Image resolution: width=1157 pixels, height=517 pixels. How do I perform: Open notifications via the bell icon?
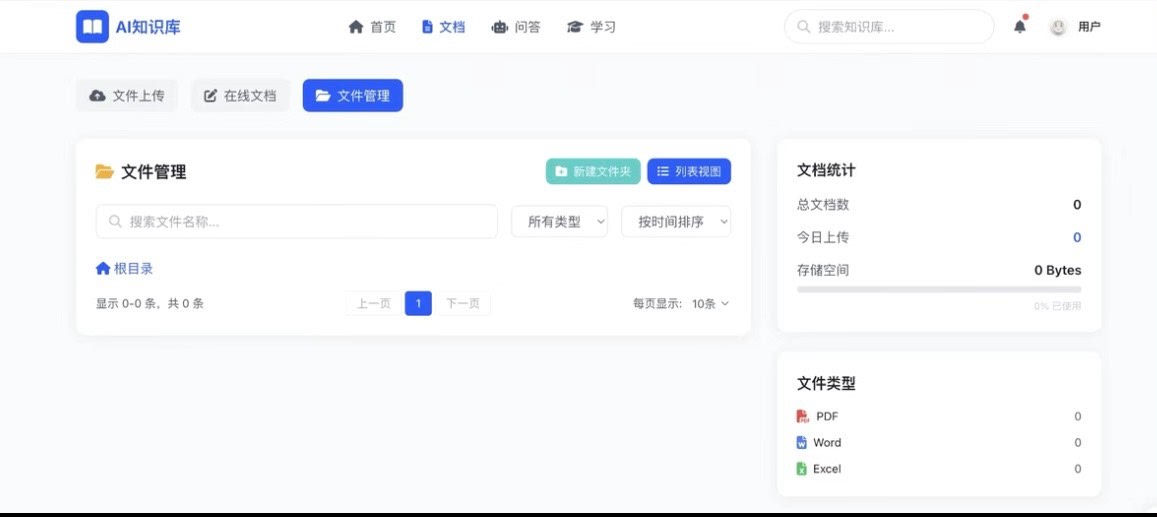click(x=1020, y=27)
